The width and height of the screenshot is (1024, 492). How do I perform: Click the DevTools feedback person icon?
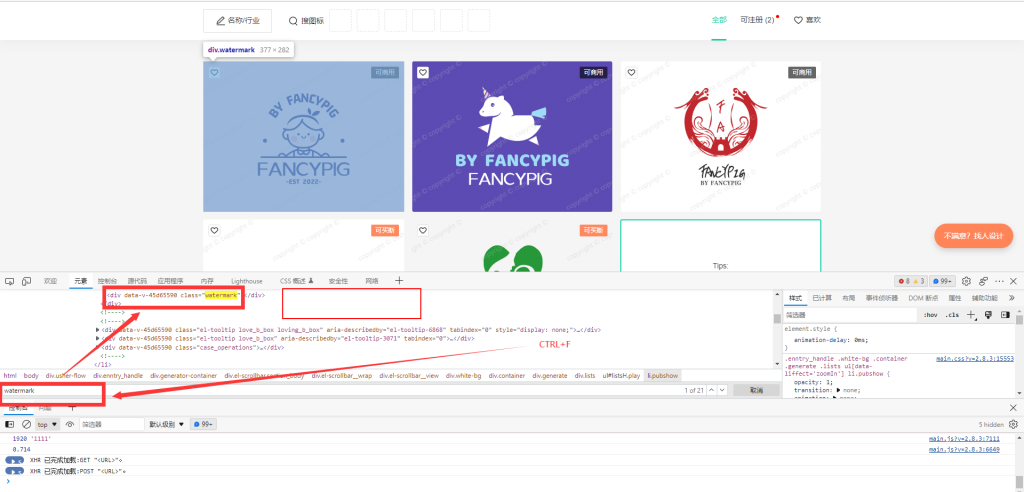pos(984,281)
